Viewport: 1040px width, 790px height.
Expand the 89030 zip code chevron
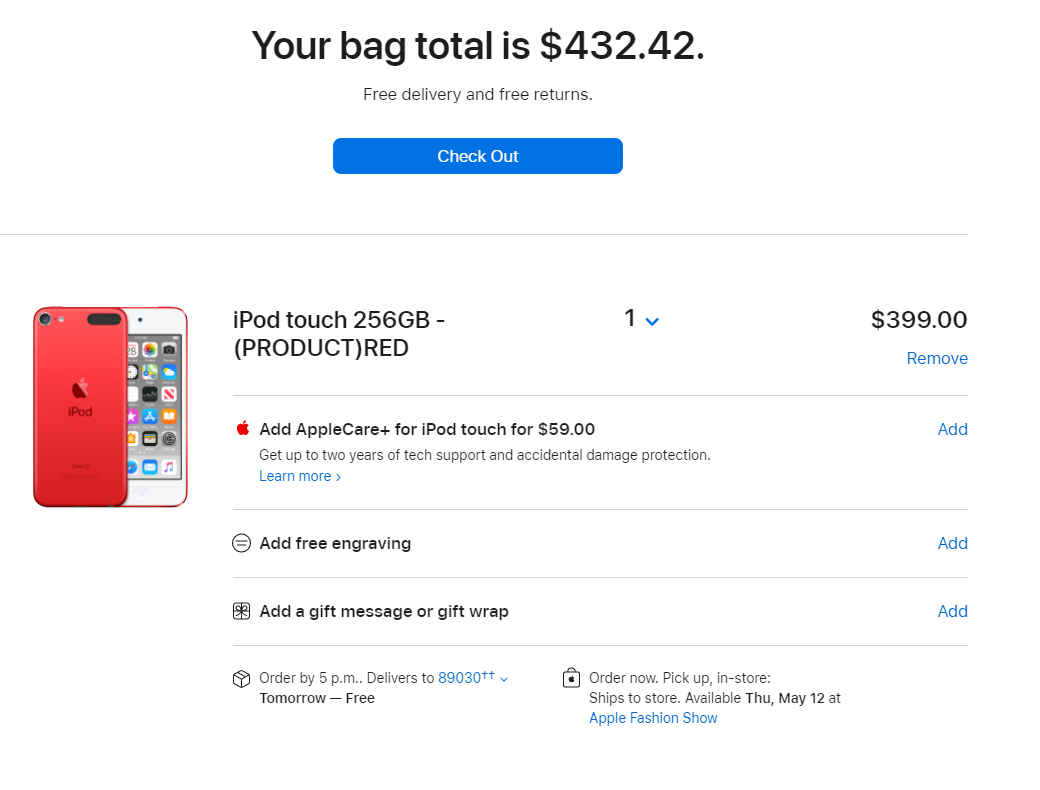coord(504,679)
